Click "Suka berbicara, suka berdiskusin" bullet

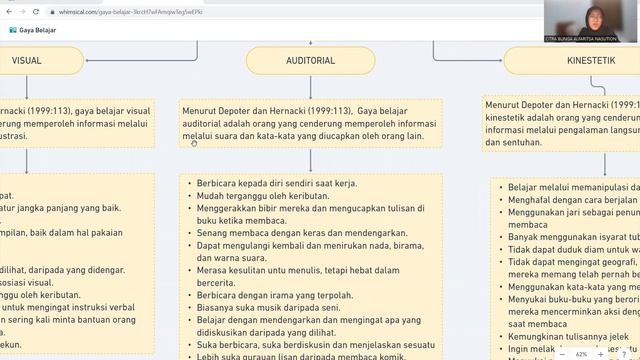click(x=316, y=345)
